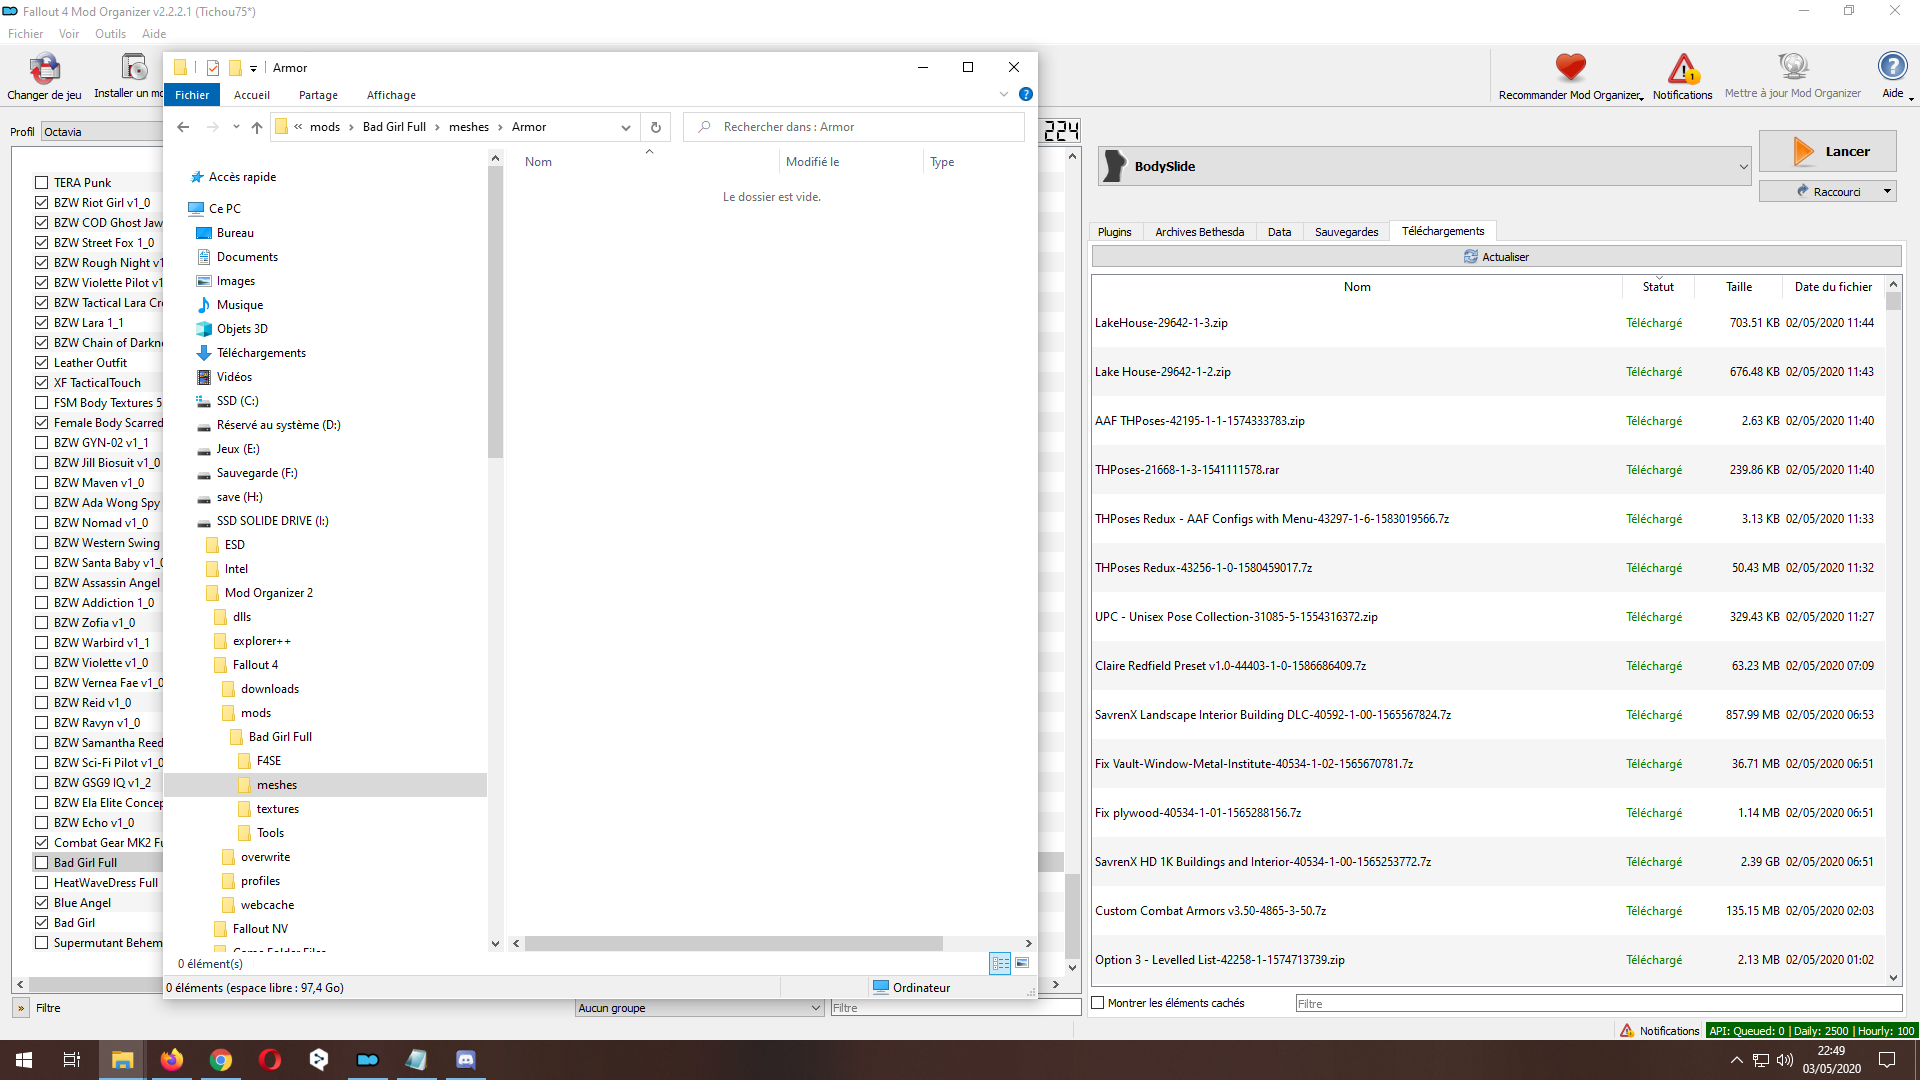Sort downloads by Nom column header

[x=1357, y=287]
